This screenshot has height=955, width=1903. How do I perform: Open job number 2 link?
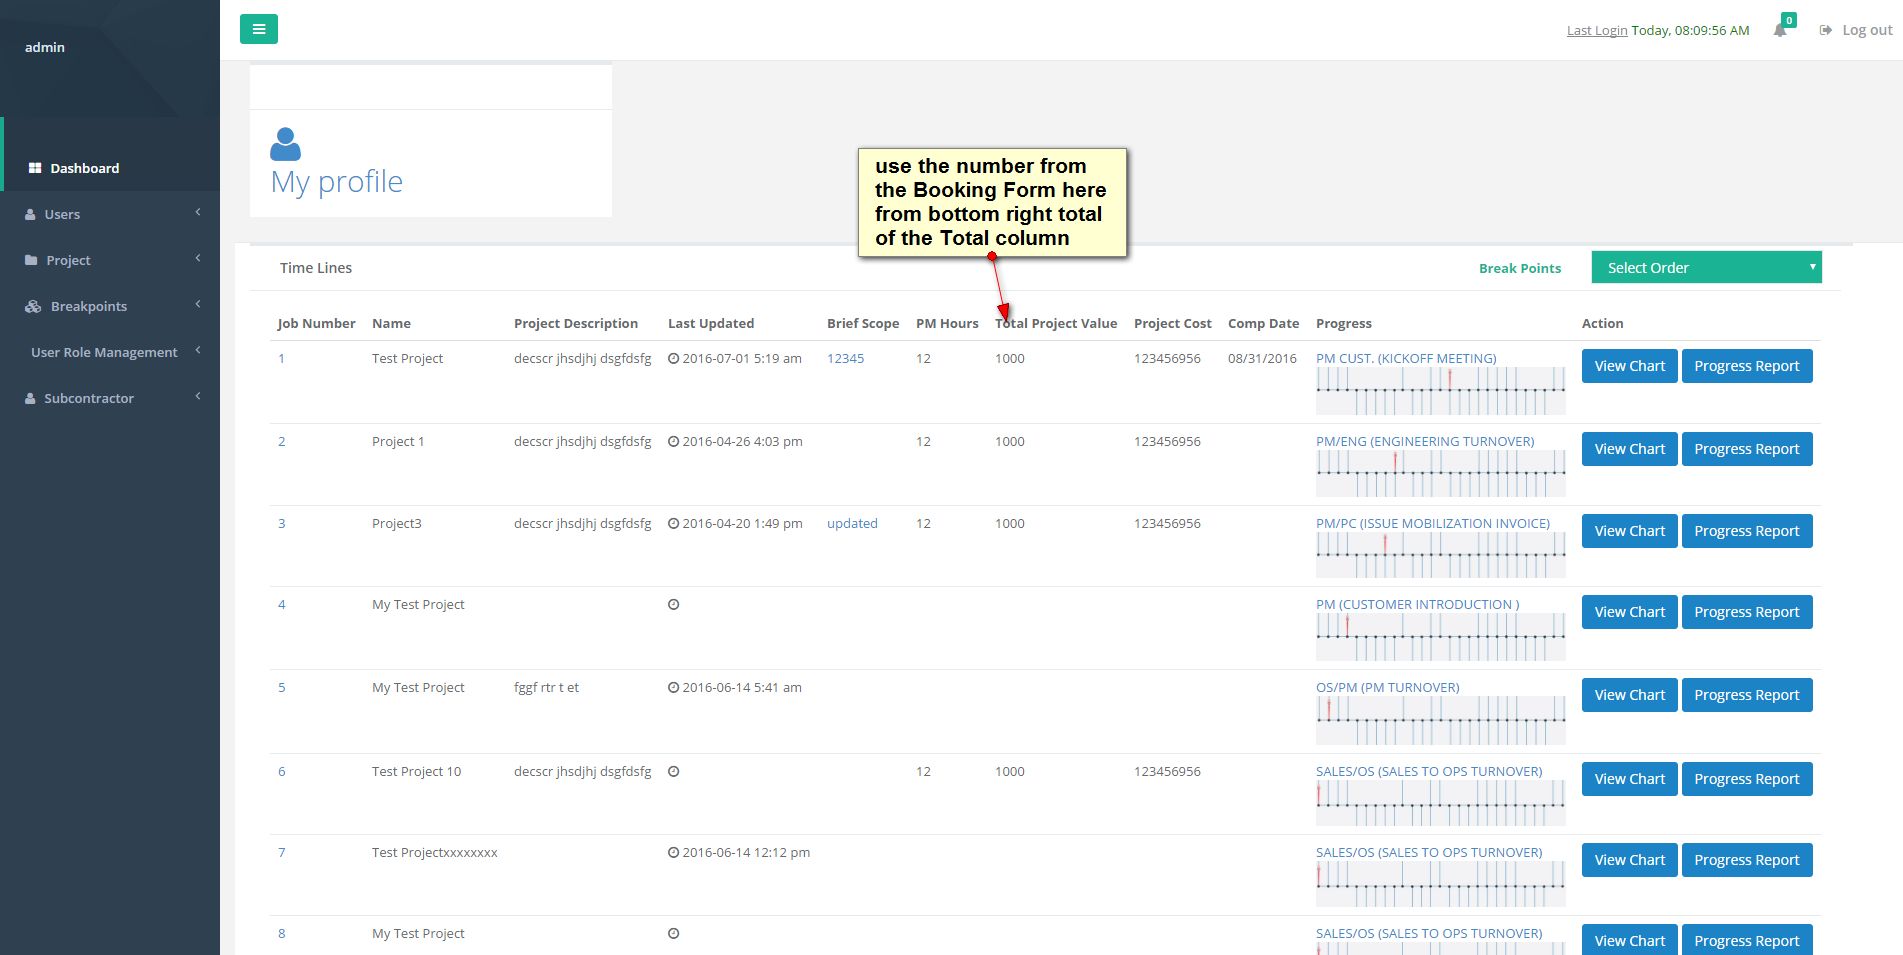click(282, 441)
